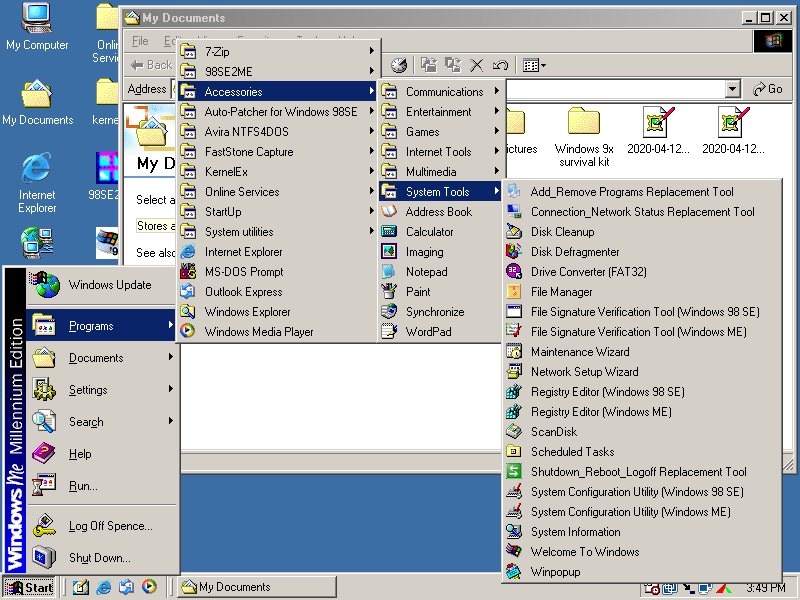This screenshot has width=800, height=600.
Task: Open Winpopup
Action: [642, 572]
